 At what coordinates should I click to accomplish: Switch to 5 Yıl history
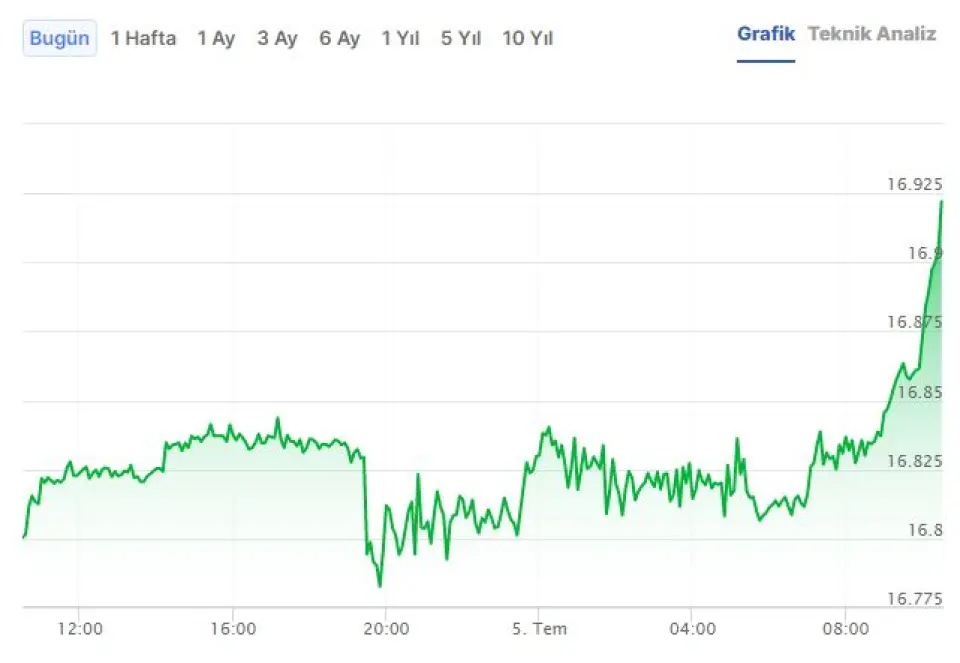coord(461,39)
